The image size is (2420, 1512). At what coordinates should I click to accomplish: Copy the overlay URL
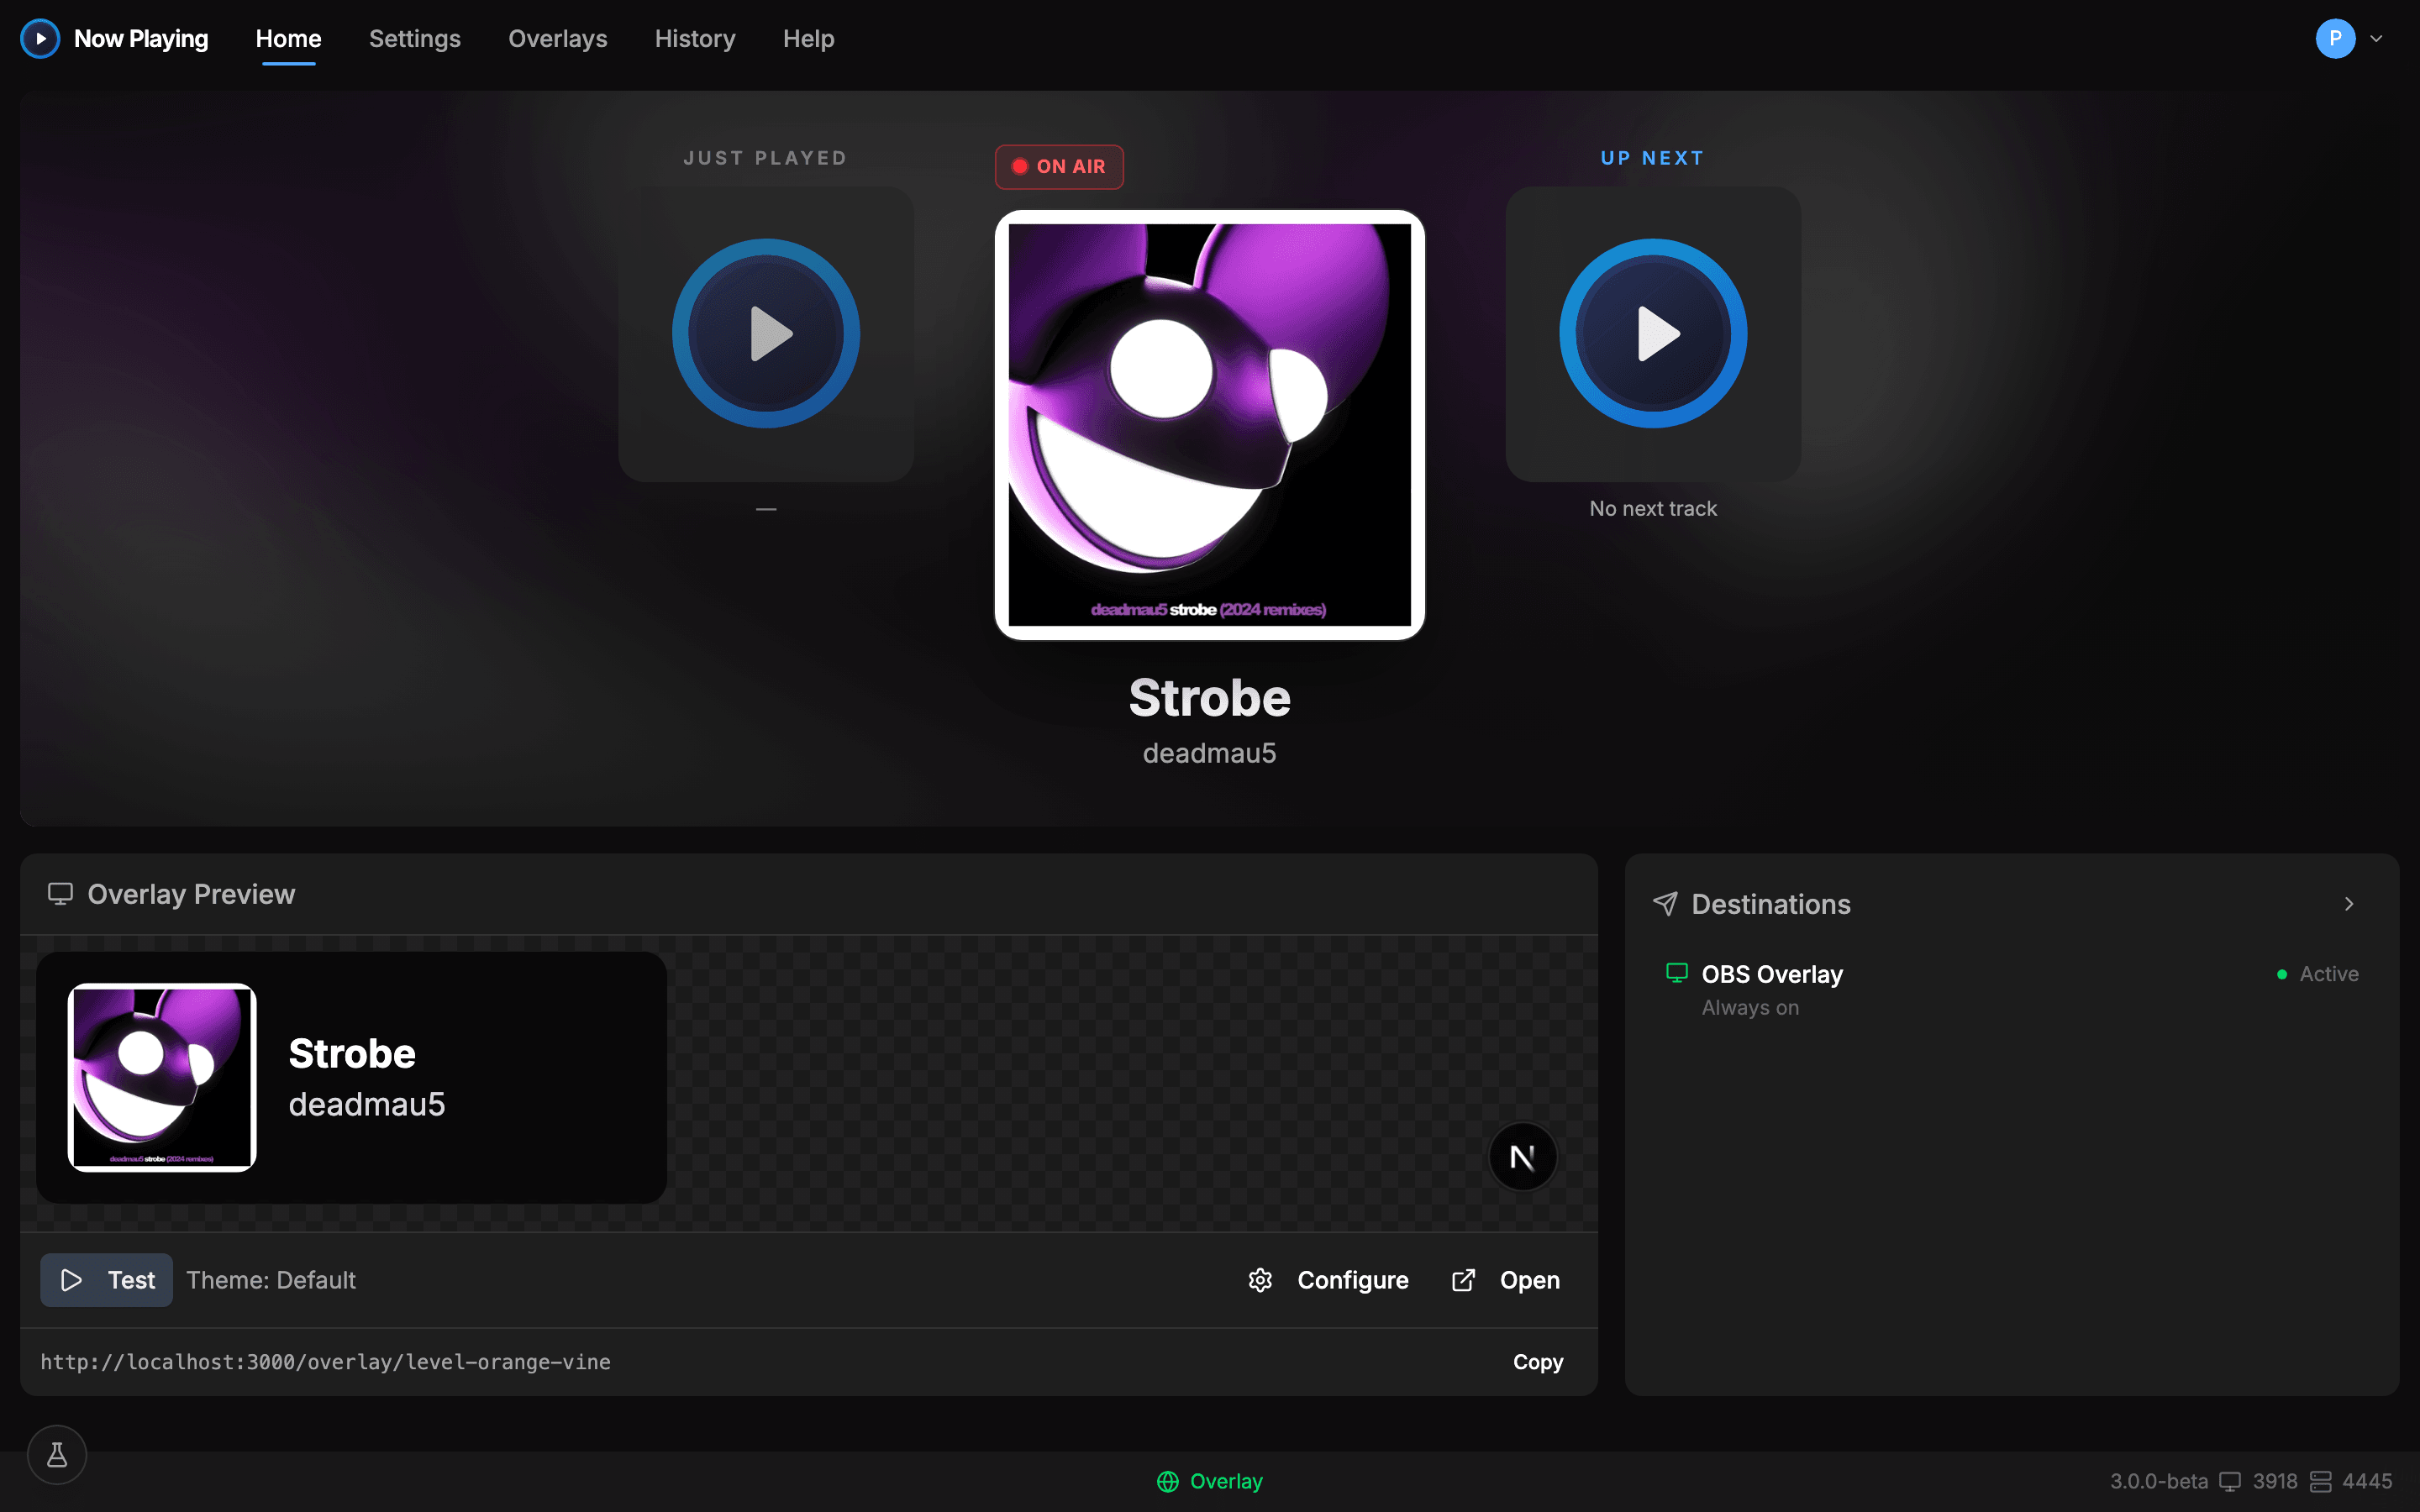coord(1537,1362)
